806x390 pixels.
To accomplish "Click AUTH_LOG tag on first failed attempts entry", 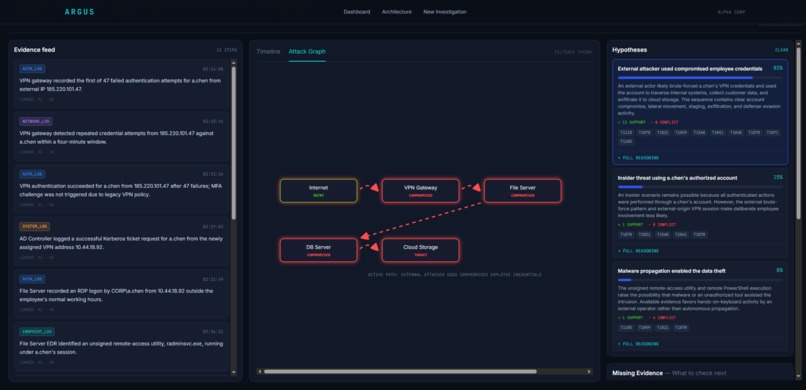I will coord(32,69).
